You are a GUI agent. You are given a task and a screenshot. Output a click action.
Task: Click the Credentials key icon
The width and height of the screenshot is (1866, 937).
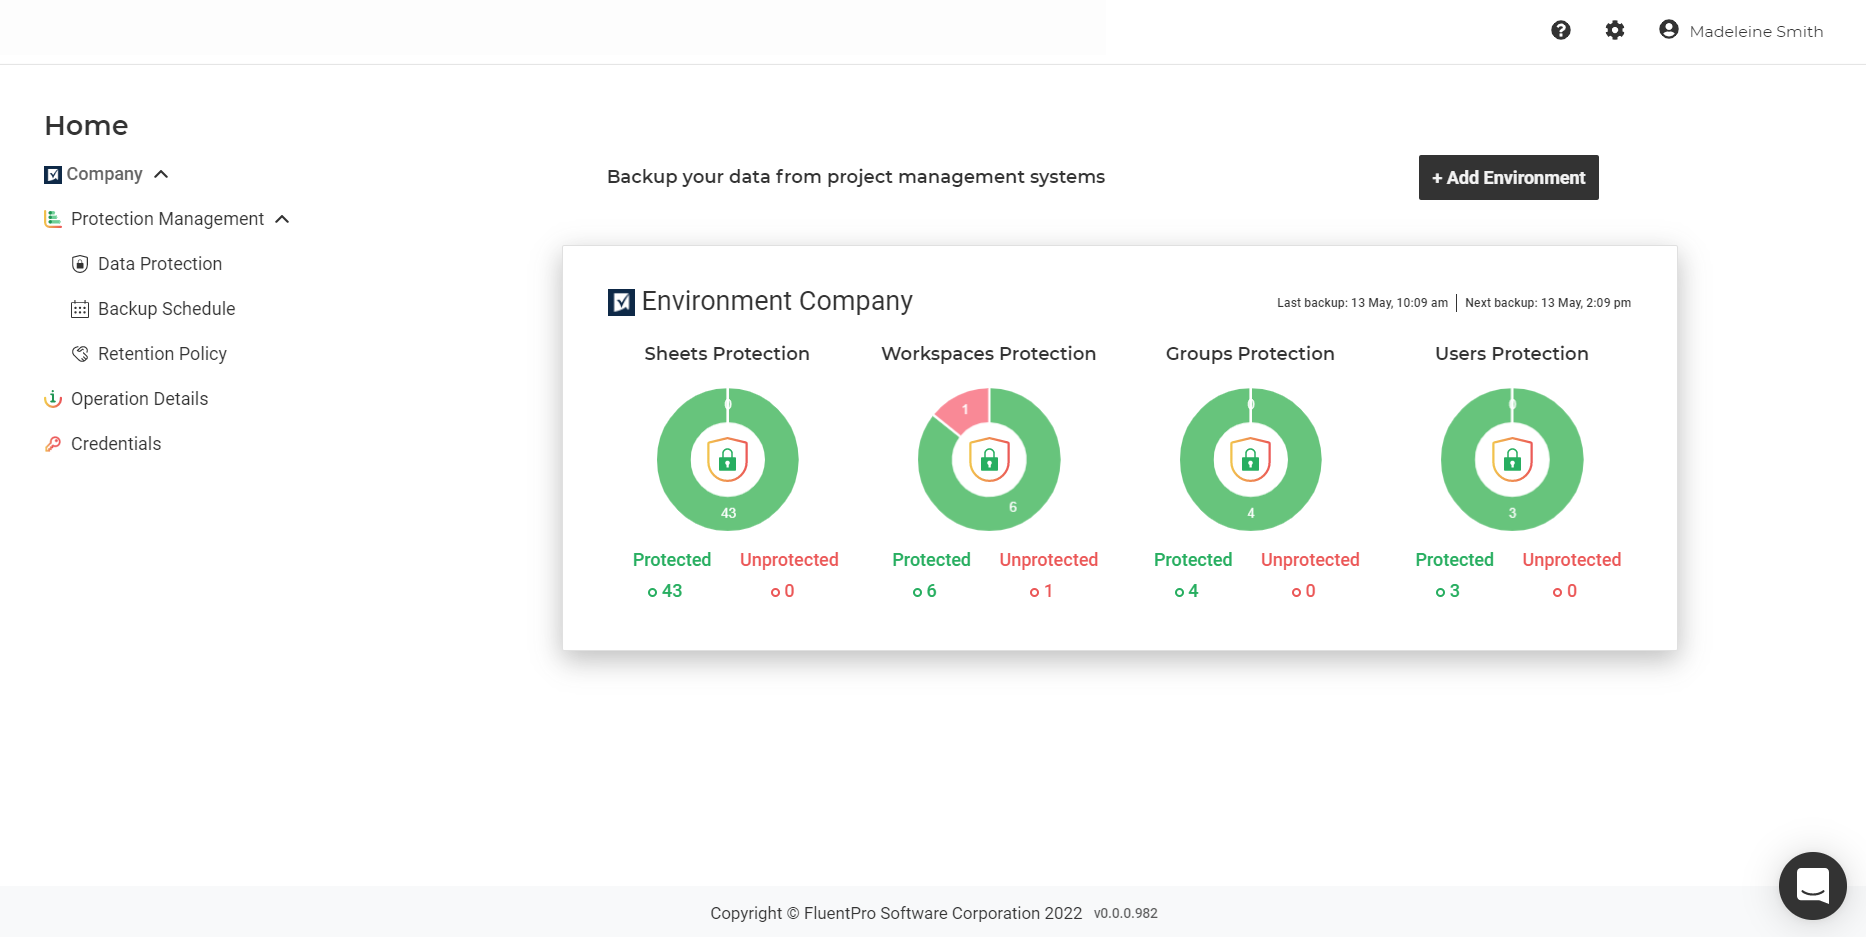click(x=53, y=444)
